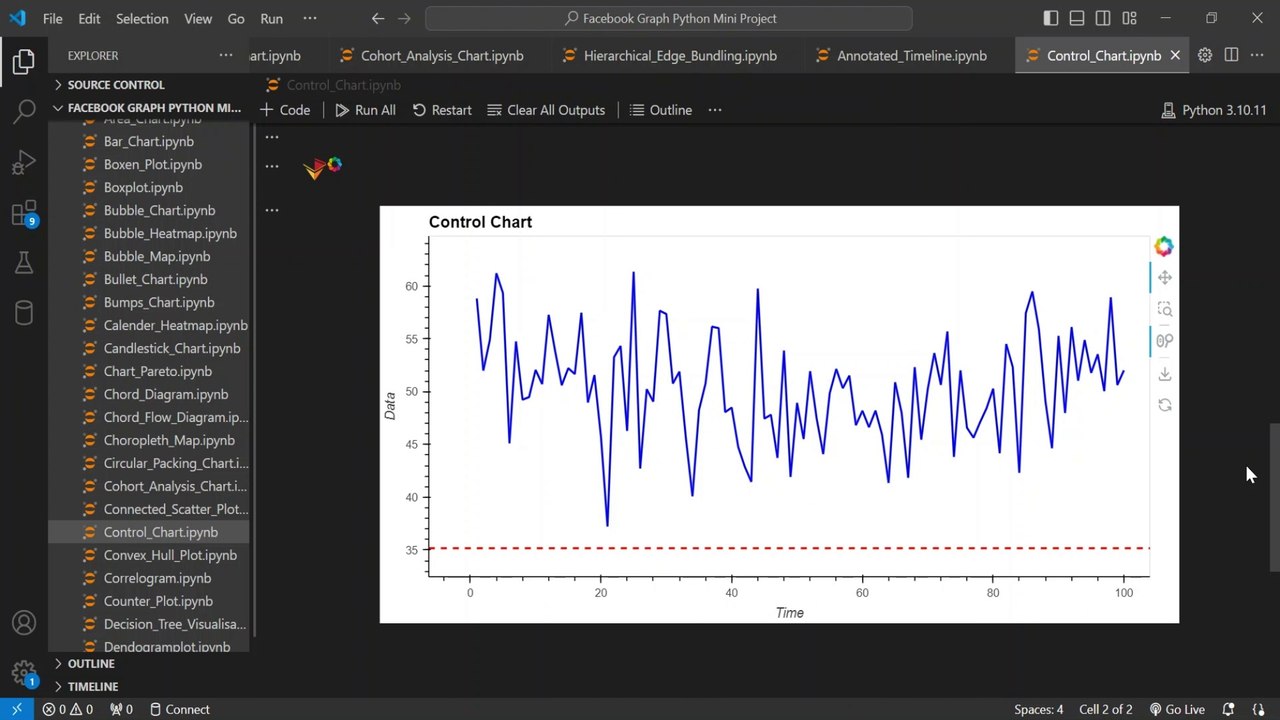Open the Testing flask icon

[24, 263]
